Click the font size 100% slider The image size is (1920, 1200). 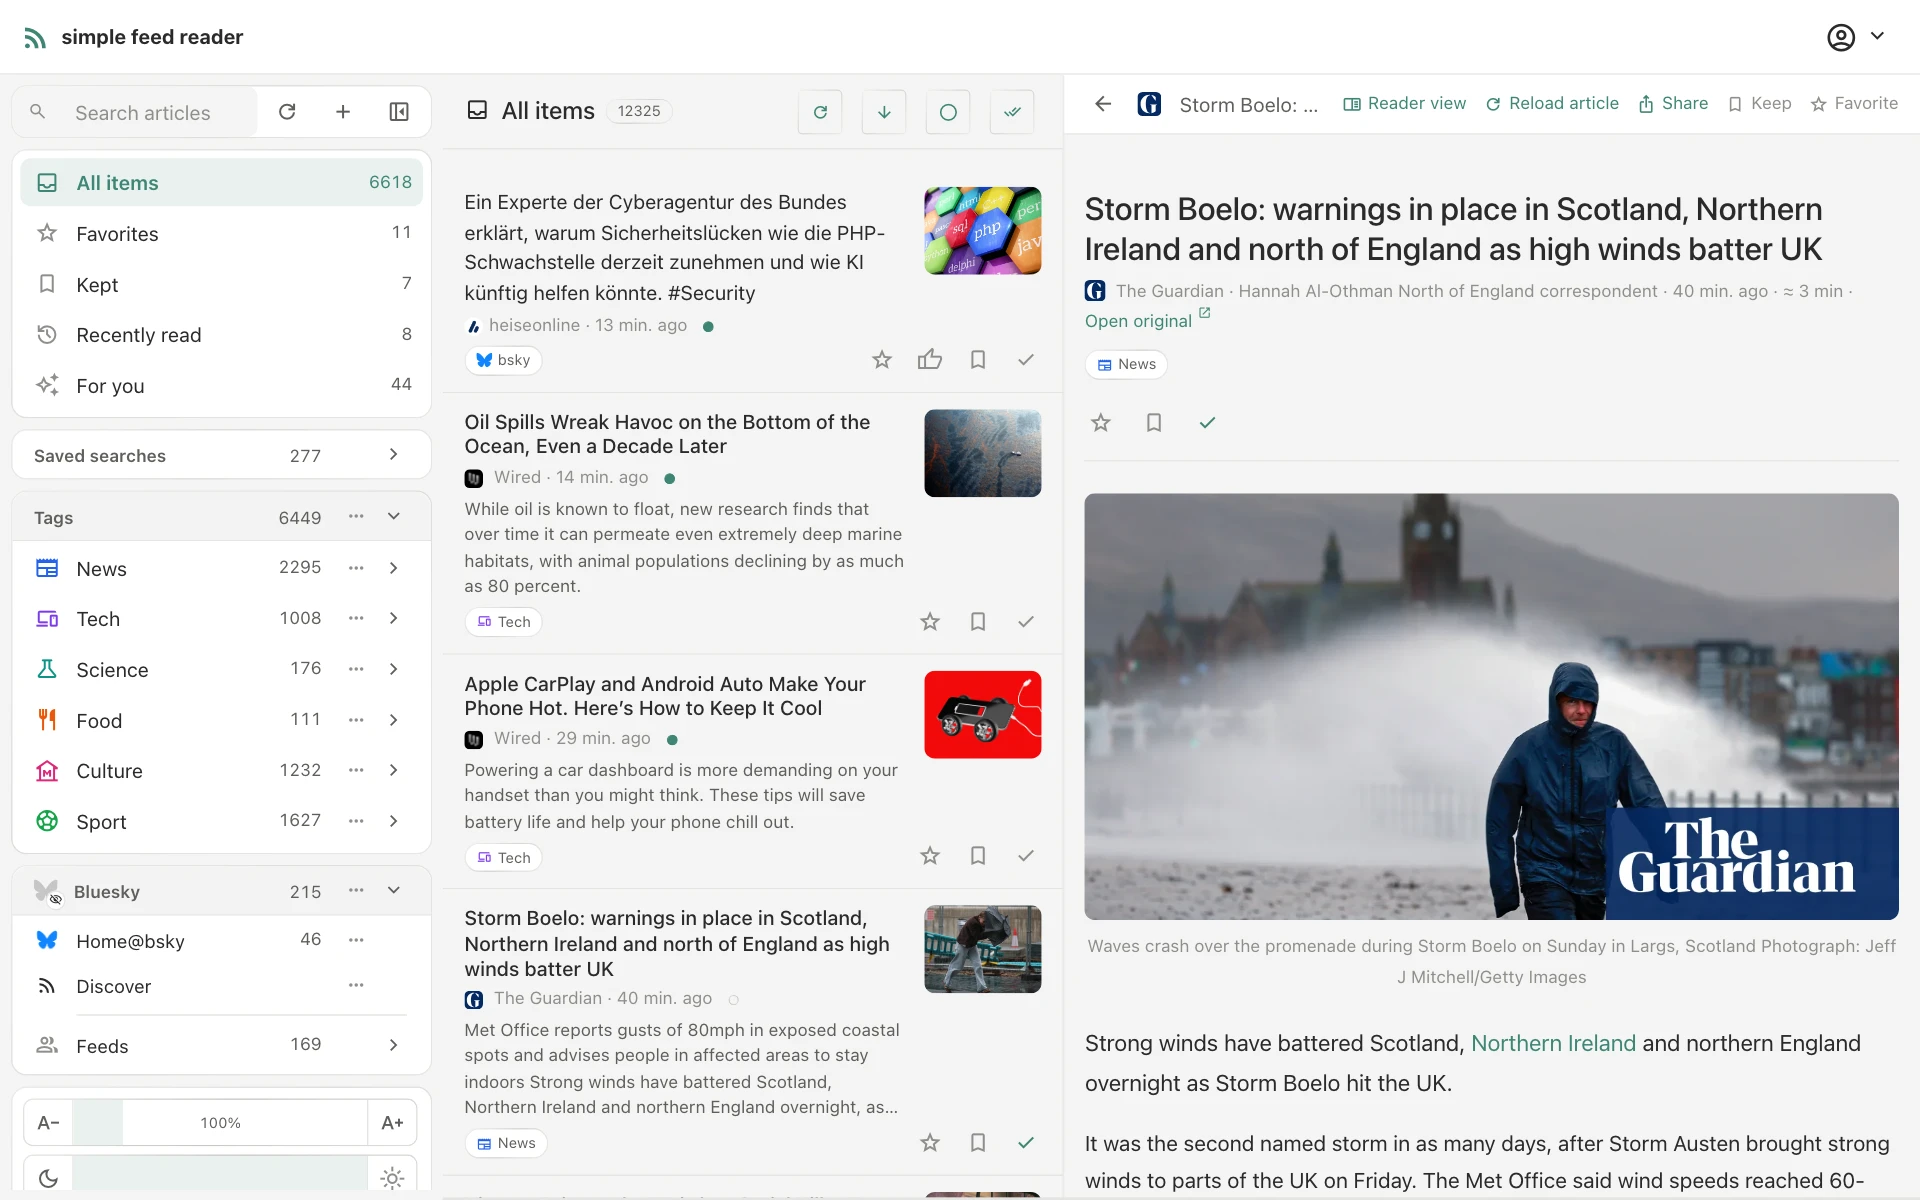tap(220, 1123)
